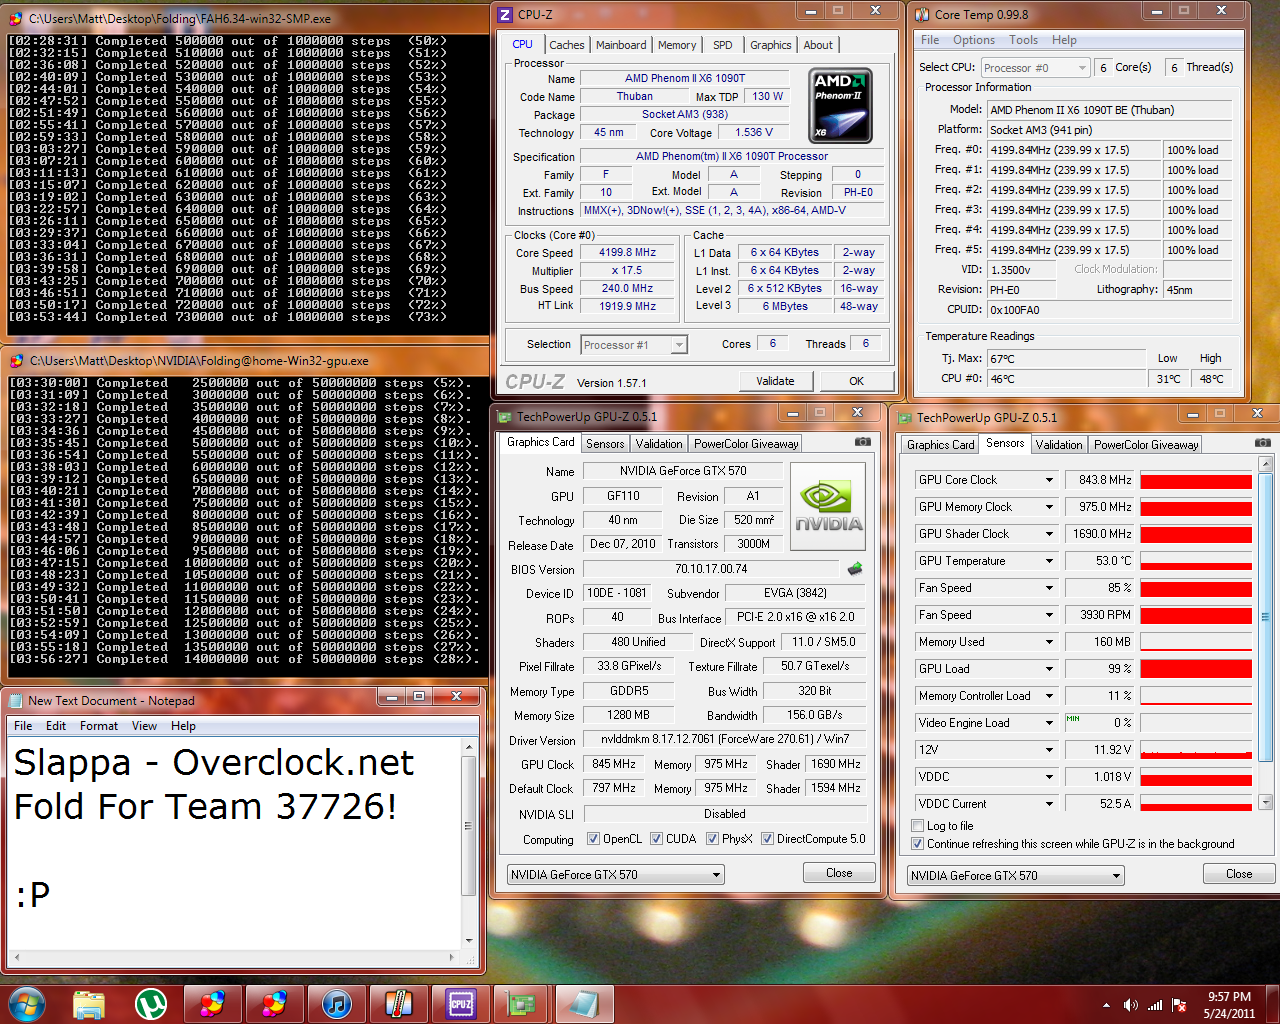Open CPU-Z Selection Processor #1 dropdown
Screen dimensions: 1280x1024
[x=634, y=345]
